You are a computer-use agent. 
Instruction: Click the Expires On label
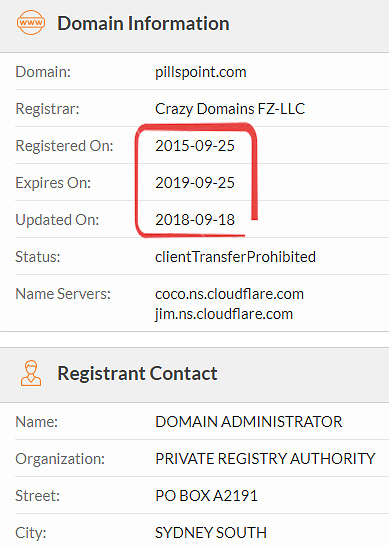click(x=53, y=183)
